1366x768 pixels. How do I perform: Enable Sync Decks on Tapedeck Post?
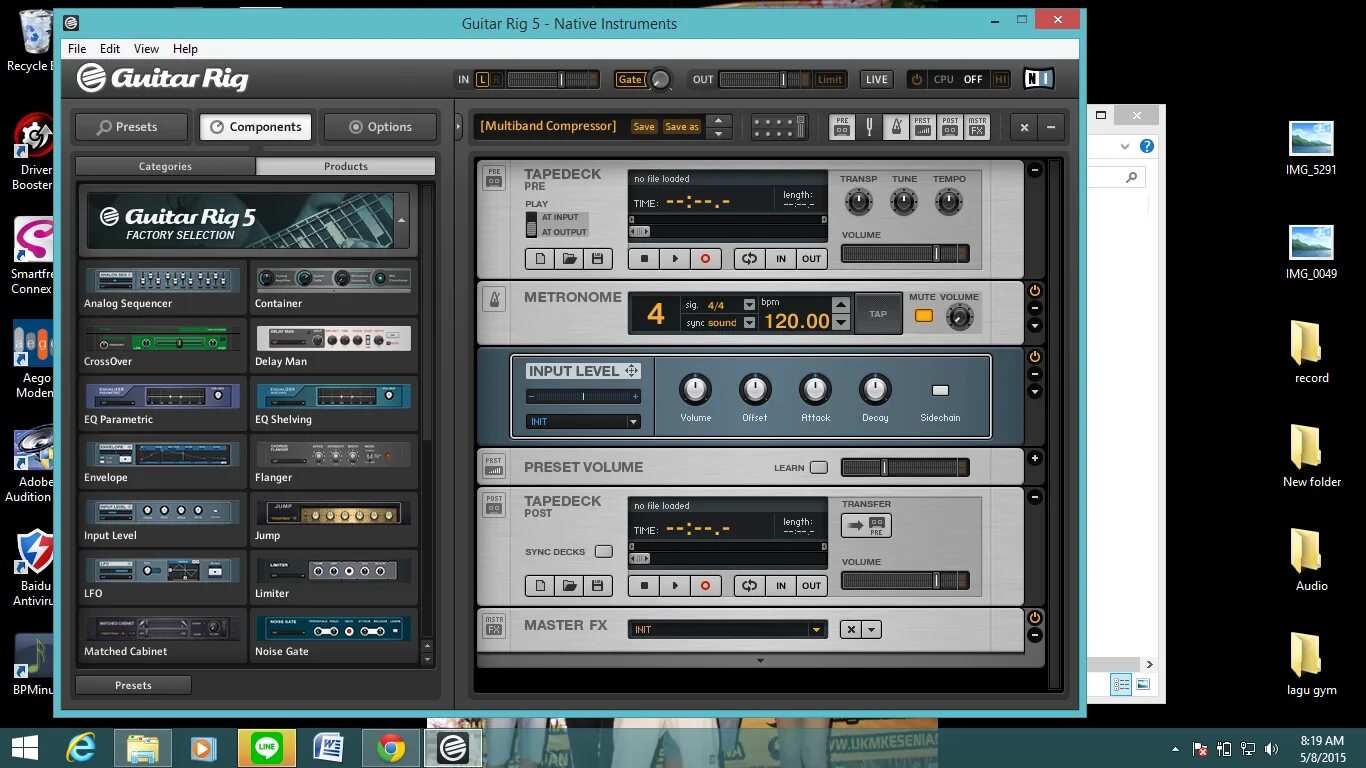603,552
